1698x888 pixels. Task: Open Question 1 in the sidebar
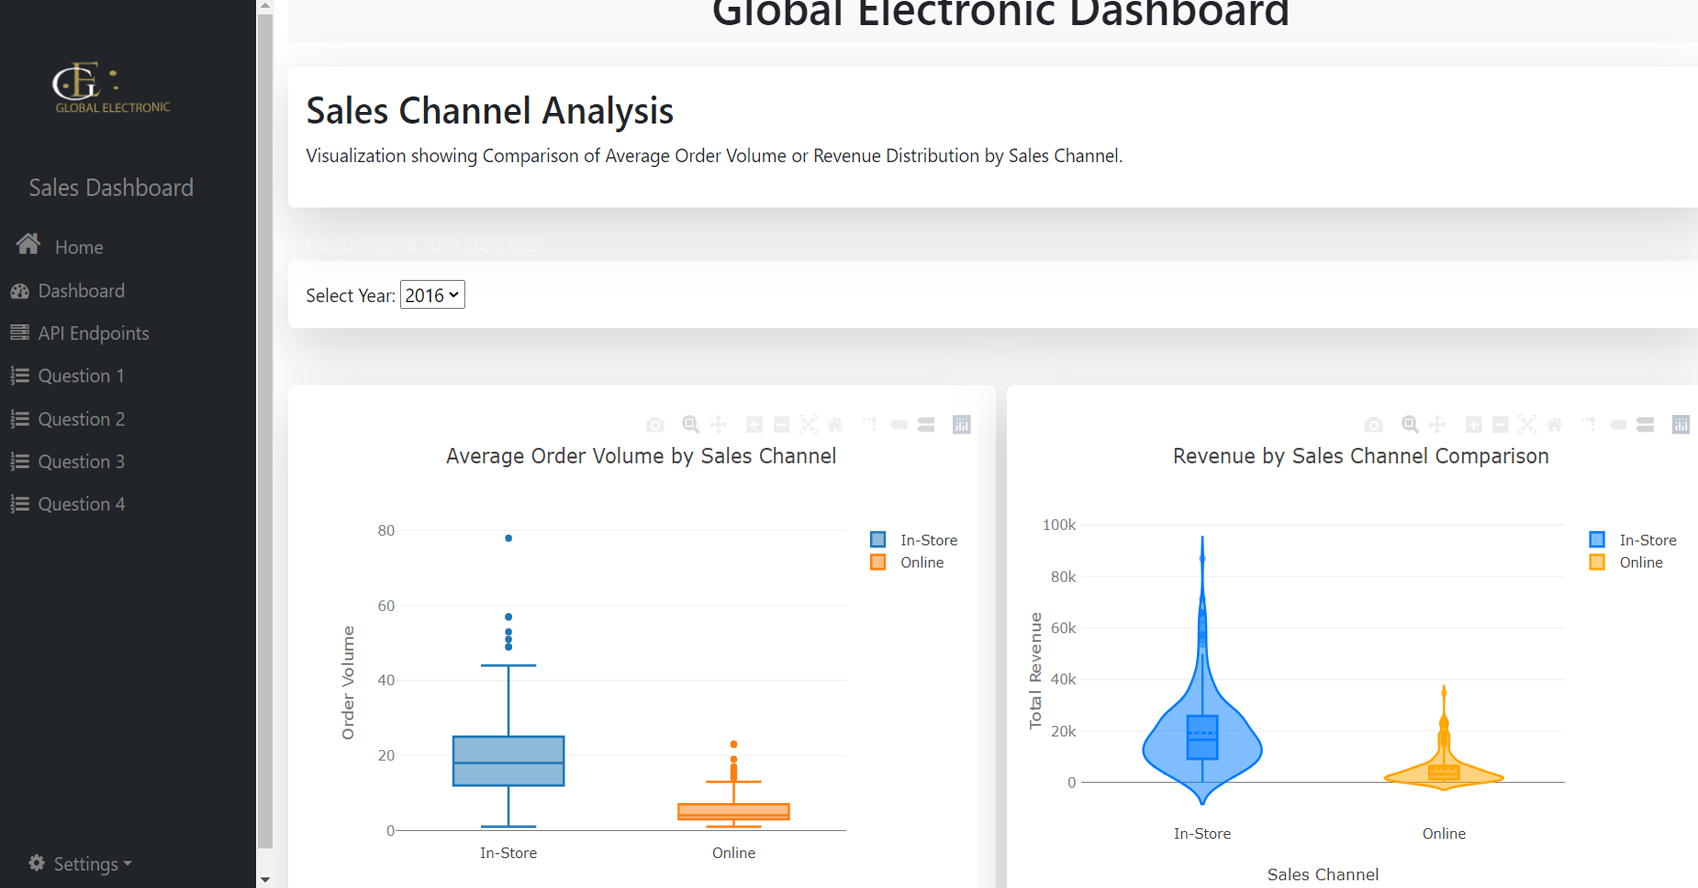click(x=80, y=376)
